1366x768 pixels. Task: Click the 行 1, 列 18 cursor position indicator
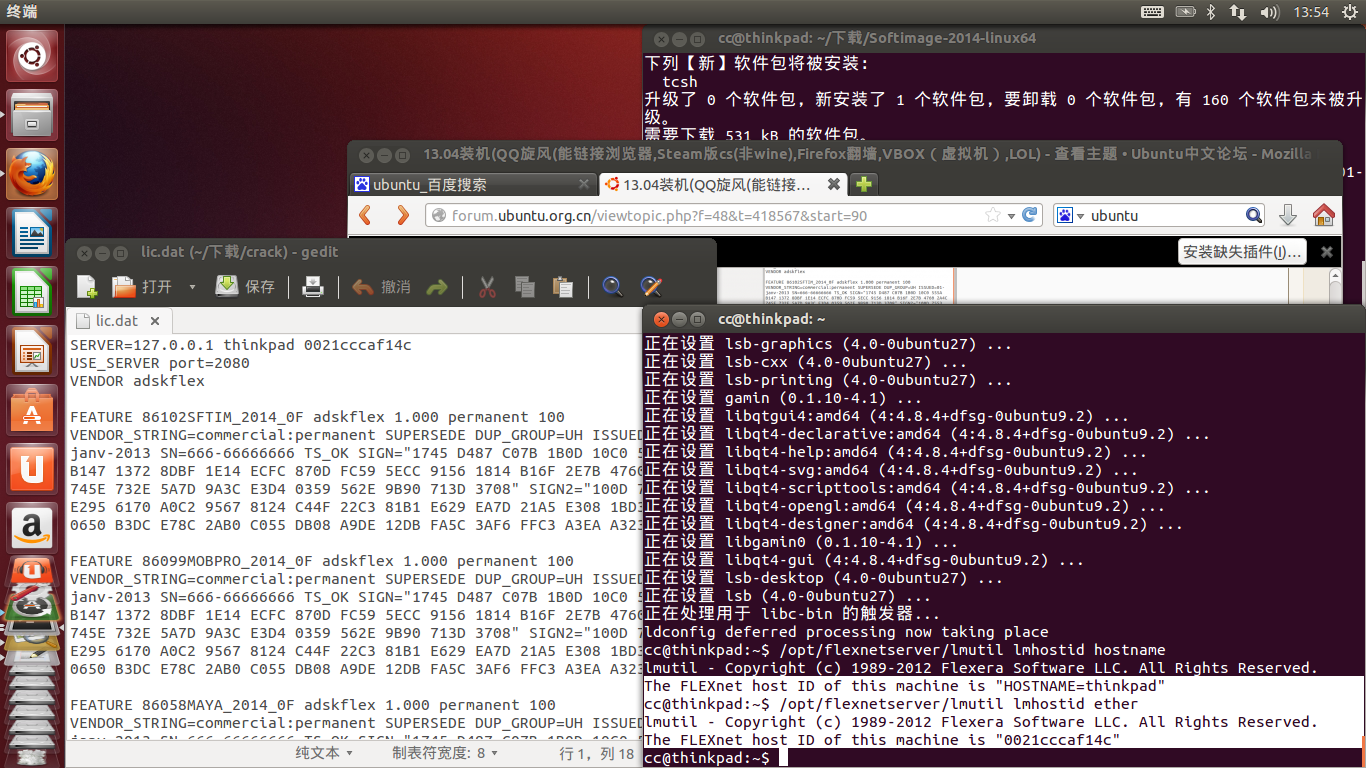(x=596, y=753)
